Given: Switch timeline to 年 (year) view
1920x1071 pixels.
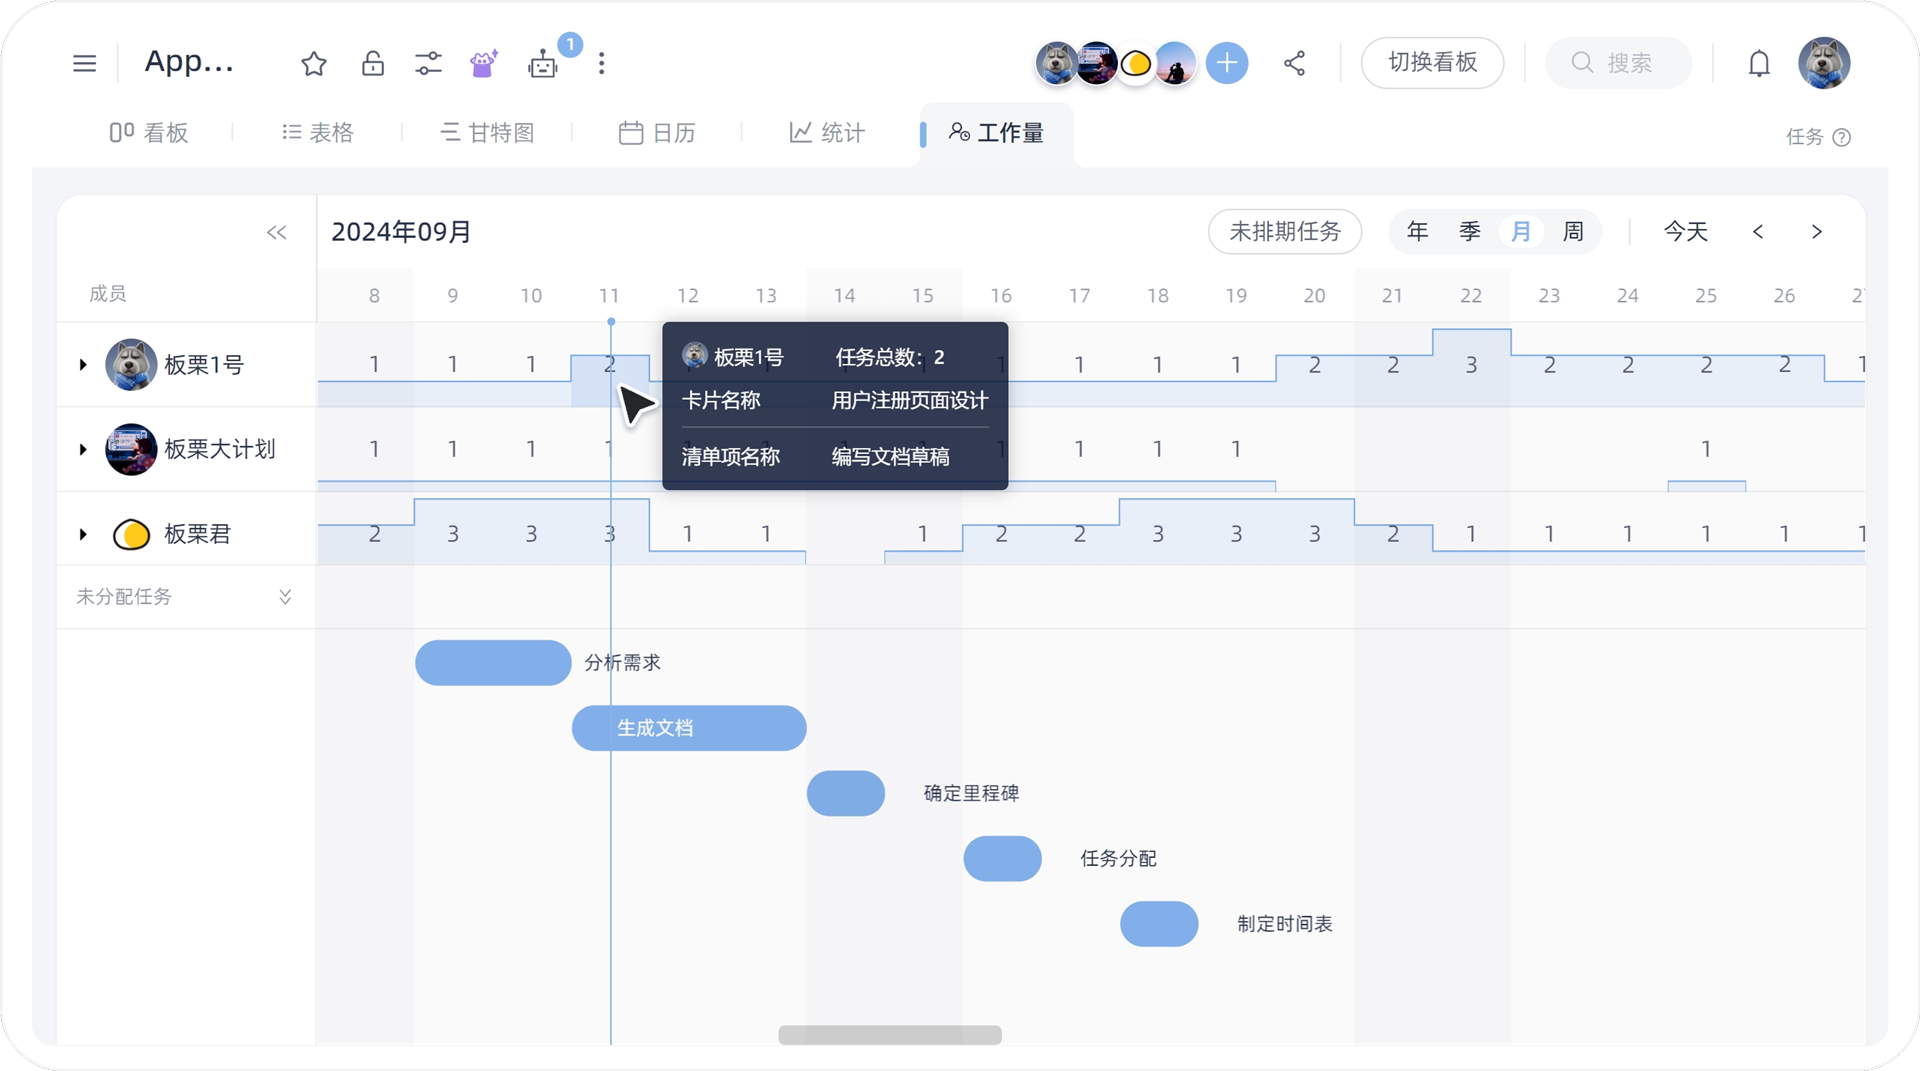Looking at the screenshot, I should (x=1417, y=231).
